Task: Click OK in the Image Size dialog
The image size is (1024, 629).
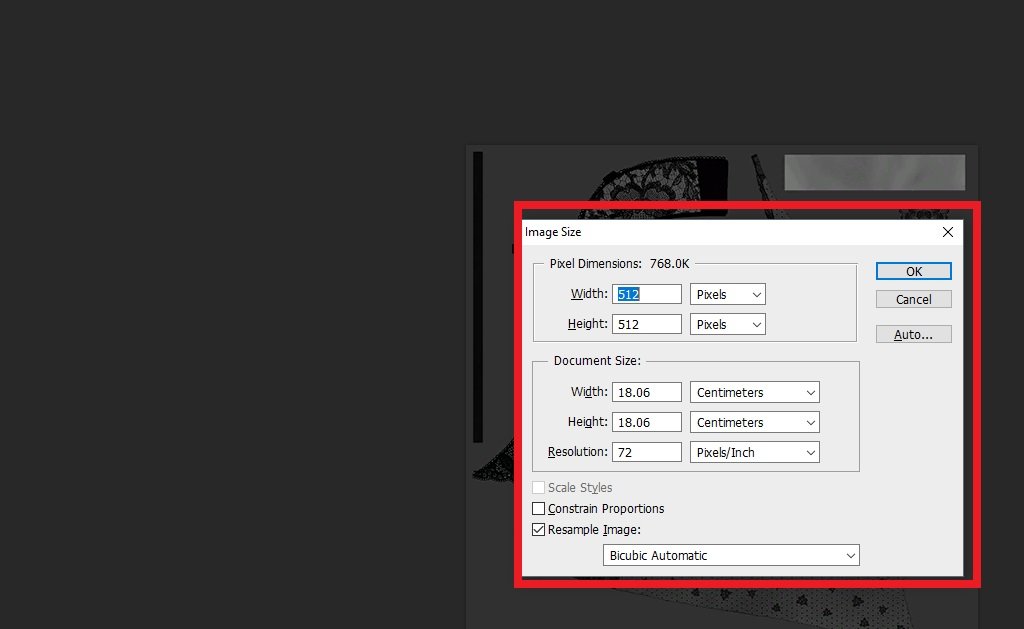Action: point(914,271)
